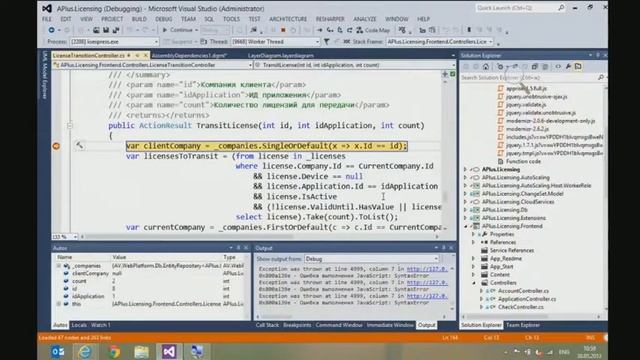Click View Code icon in Solution Explorer
Screen dimensions: 640x360
(x=558, y=67)
